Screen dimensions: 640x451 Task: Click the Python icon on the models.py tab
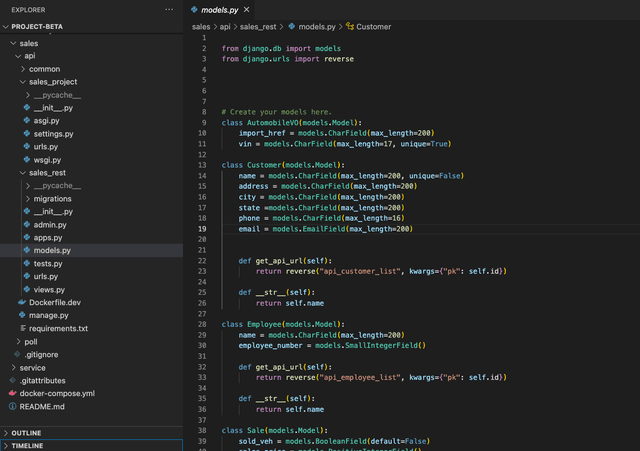point(194,9)
